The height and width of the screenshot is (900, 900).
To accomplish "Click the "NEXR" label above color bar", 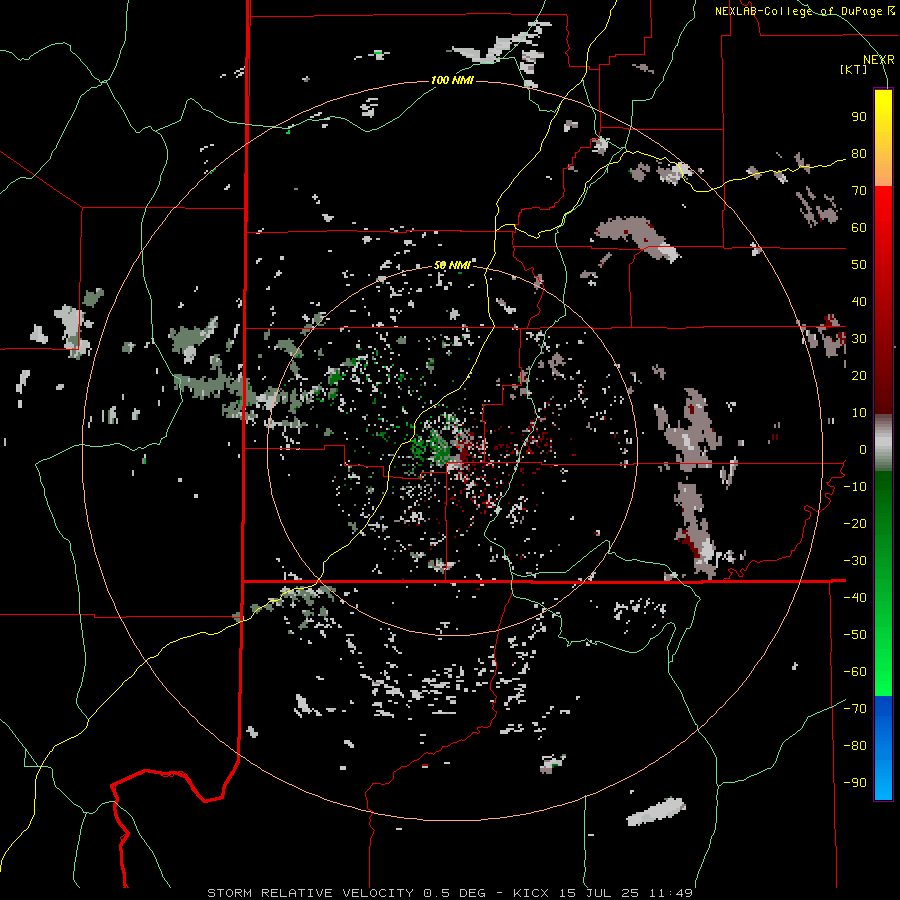I will click(879, 60).
